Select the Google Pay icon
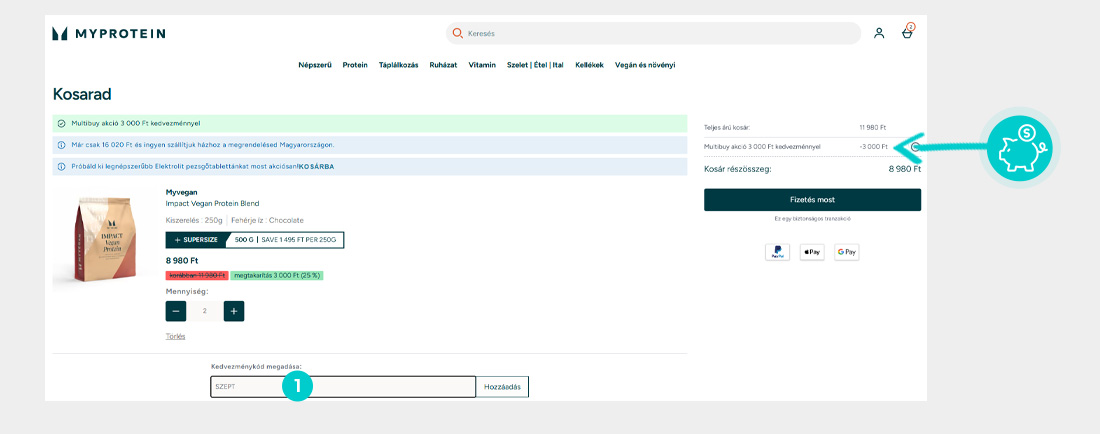The image size is (1100, 434). (x=846, y=252)
